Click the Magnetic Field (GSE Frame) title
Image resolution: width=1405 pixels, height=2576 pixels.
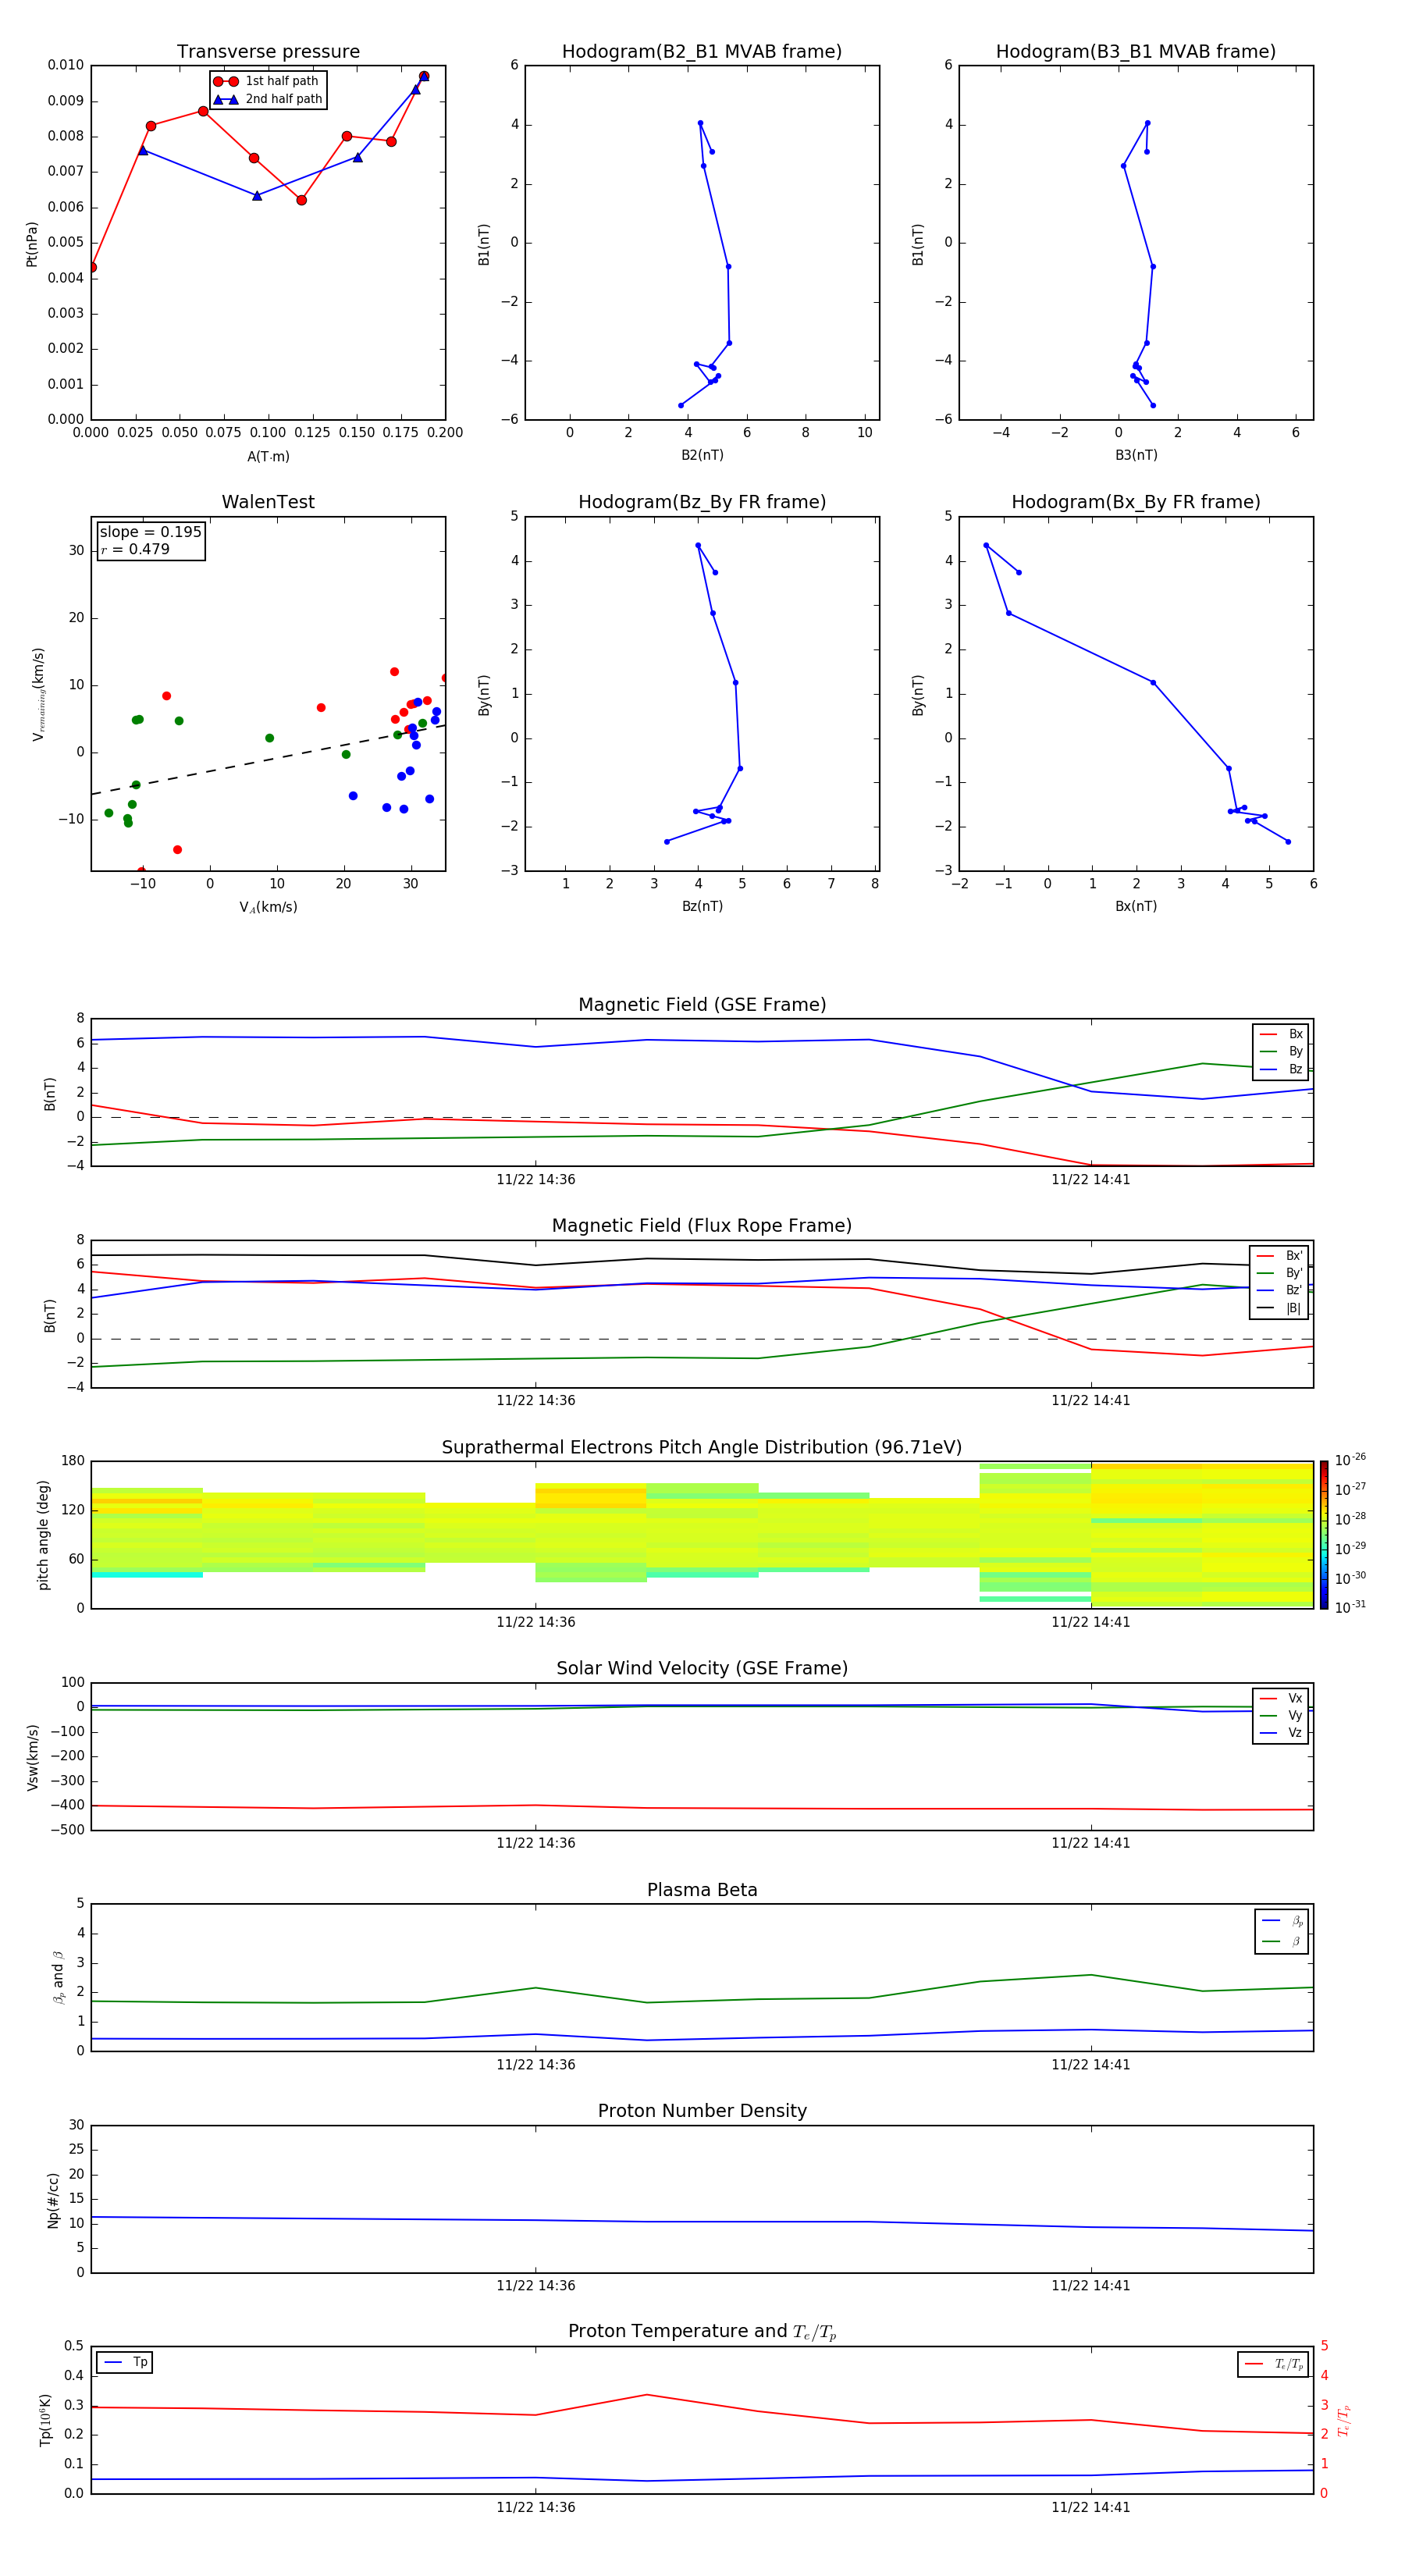tap(702, 1005)
